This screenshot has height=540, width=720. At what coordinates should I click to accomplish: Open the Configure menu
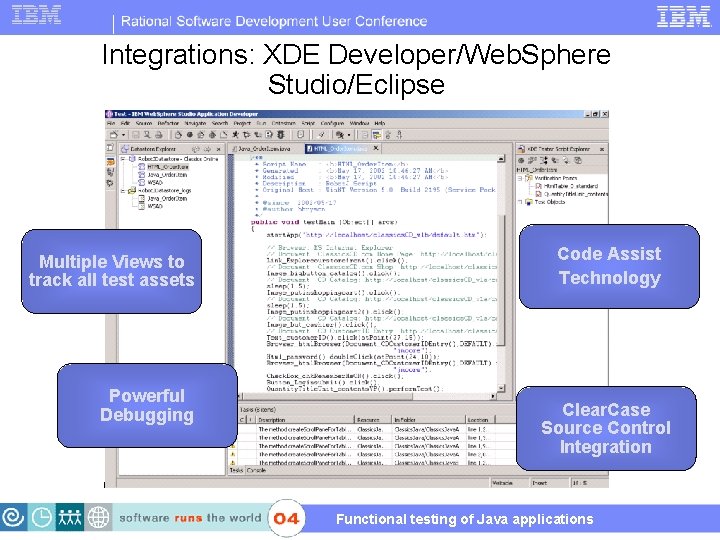click(x=332, y=123)
